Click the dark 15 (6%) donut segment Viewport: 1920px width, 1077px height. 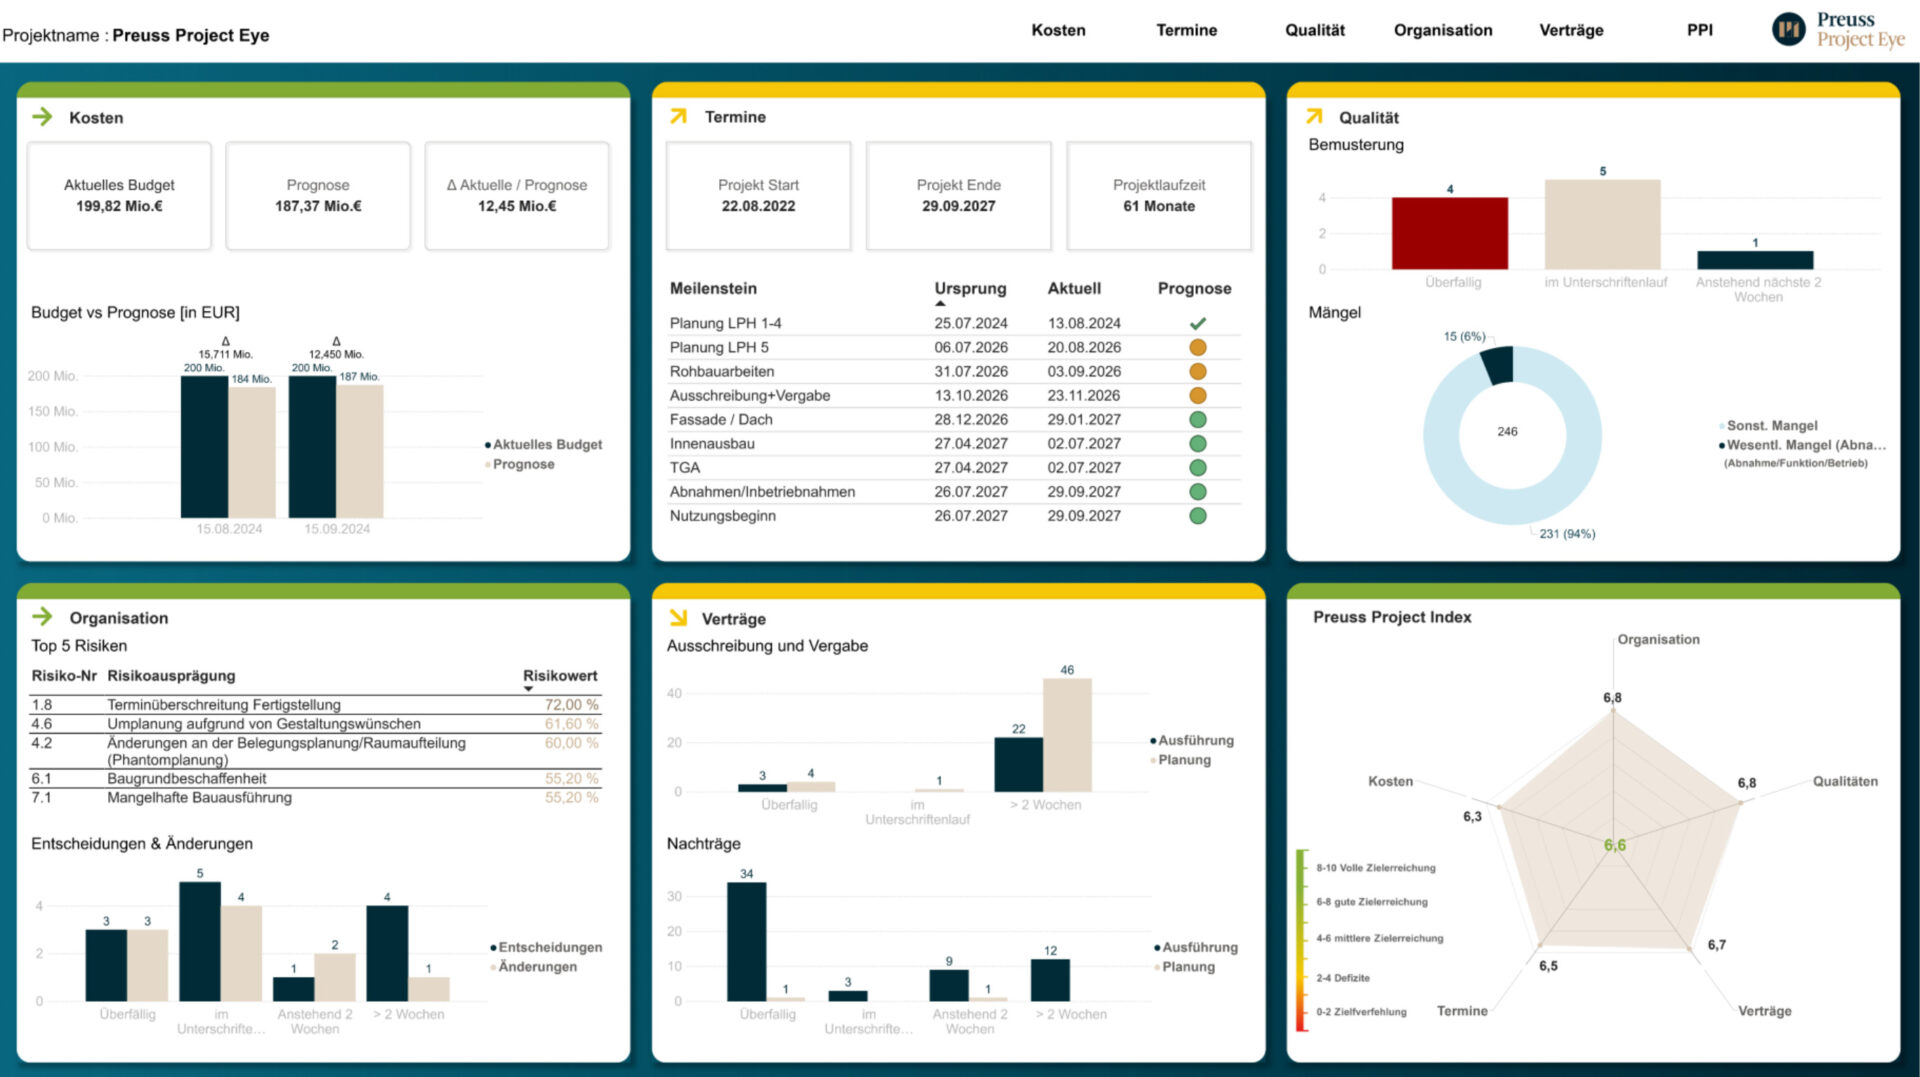click(1497, 364)
